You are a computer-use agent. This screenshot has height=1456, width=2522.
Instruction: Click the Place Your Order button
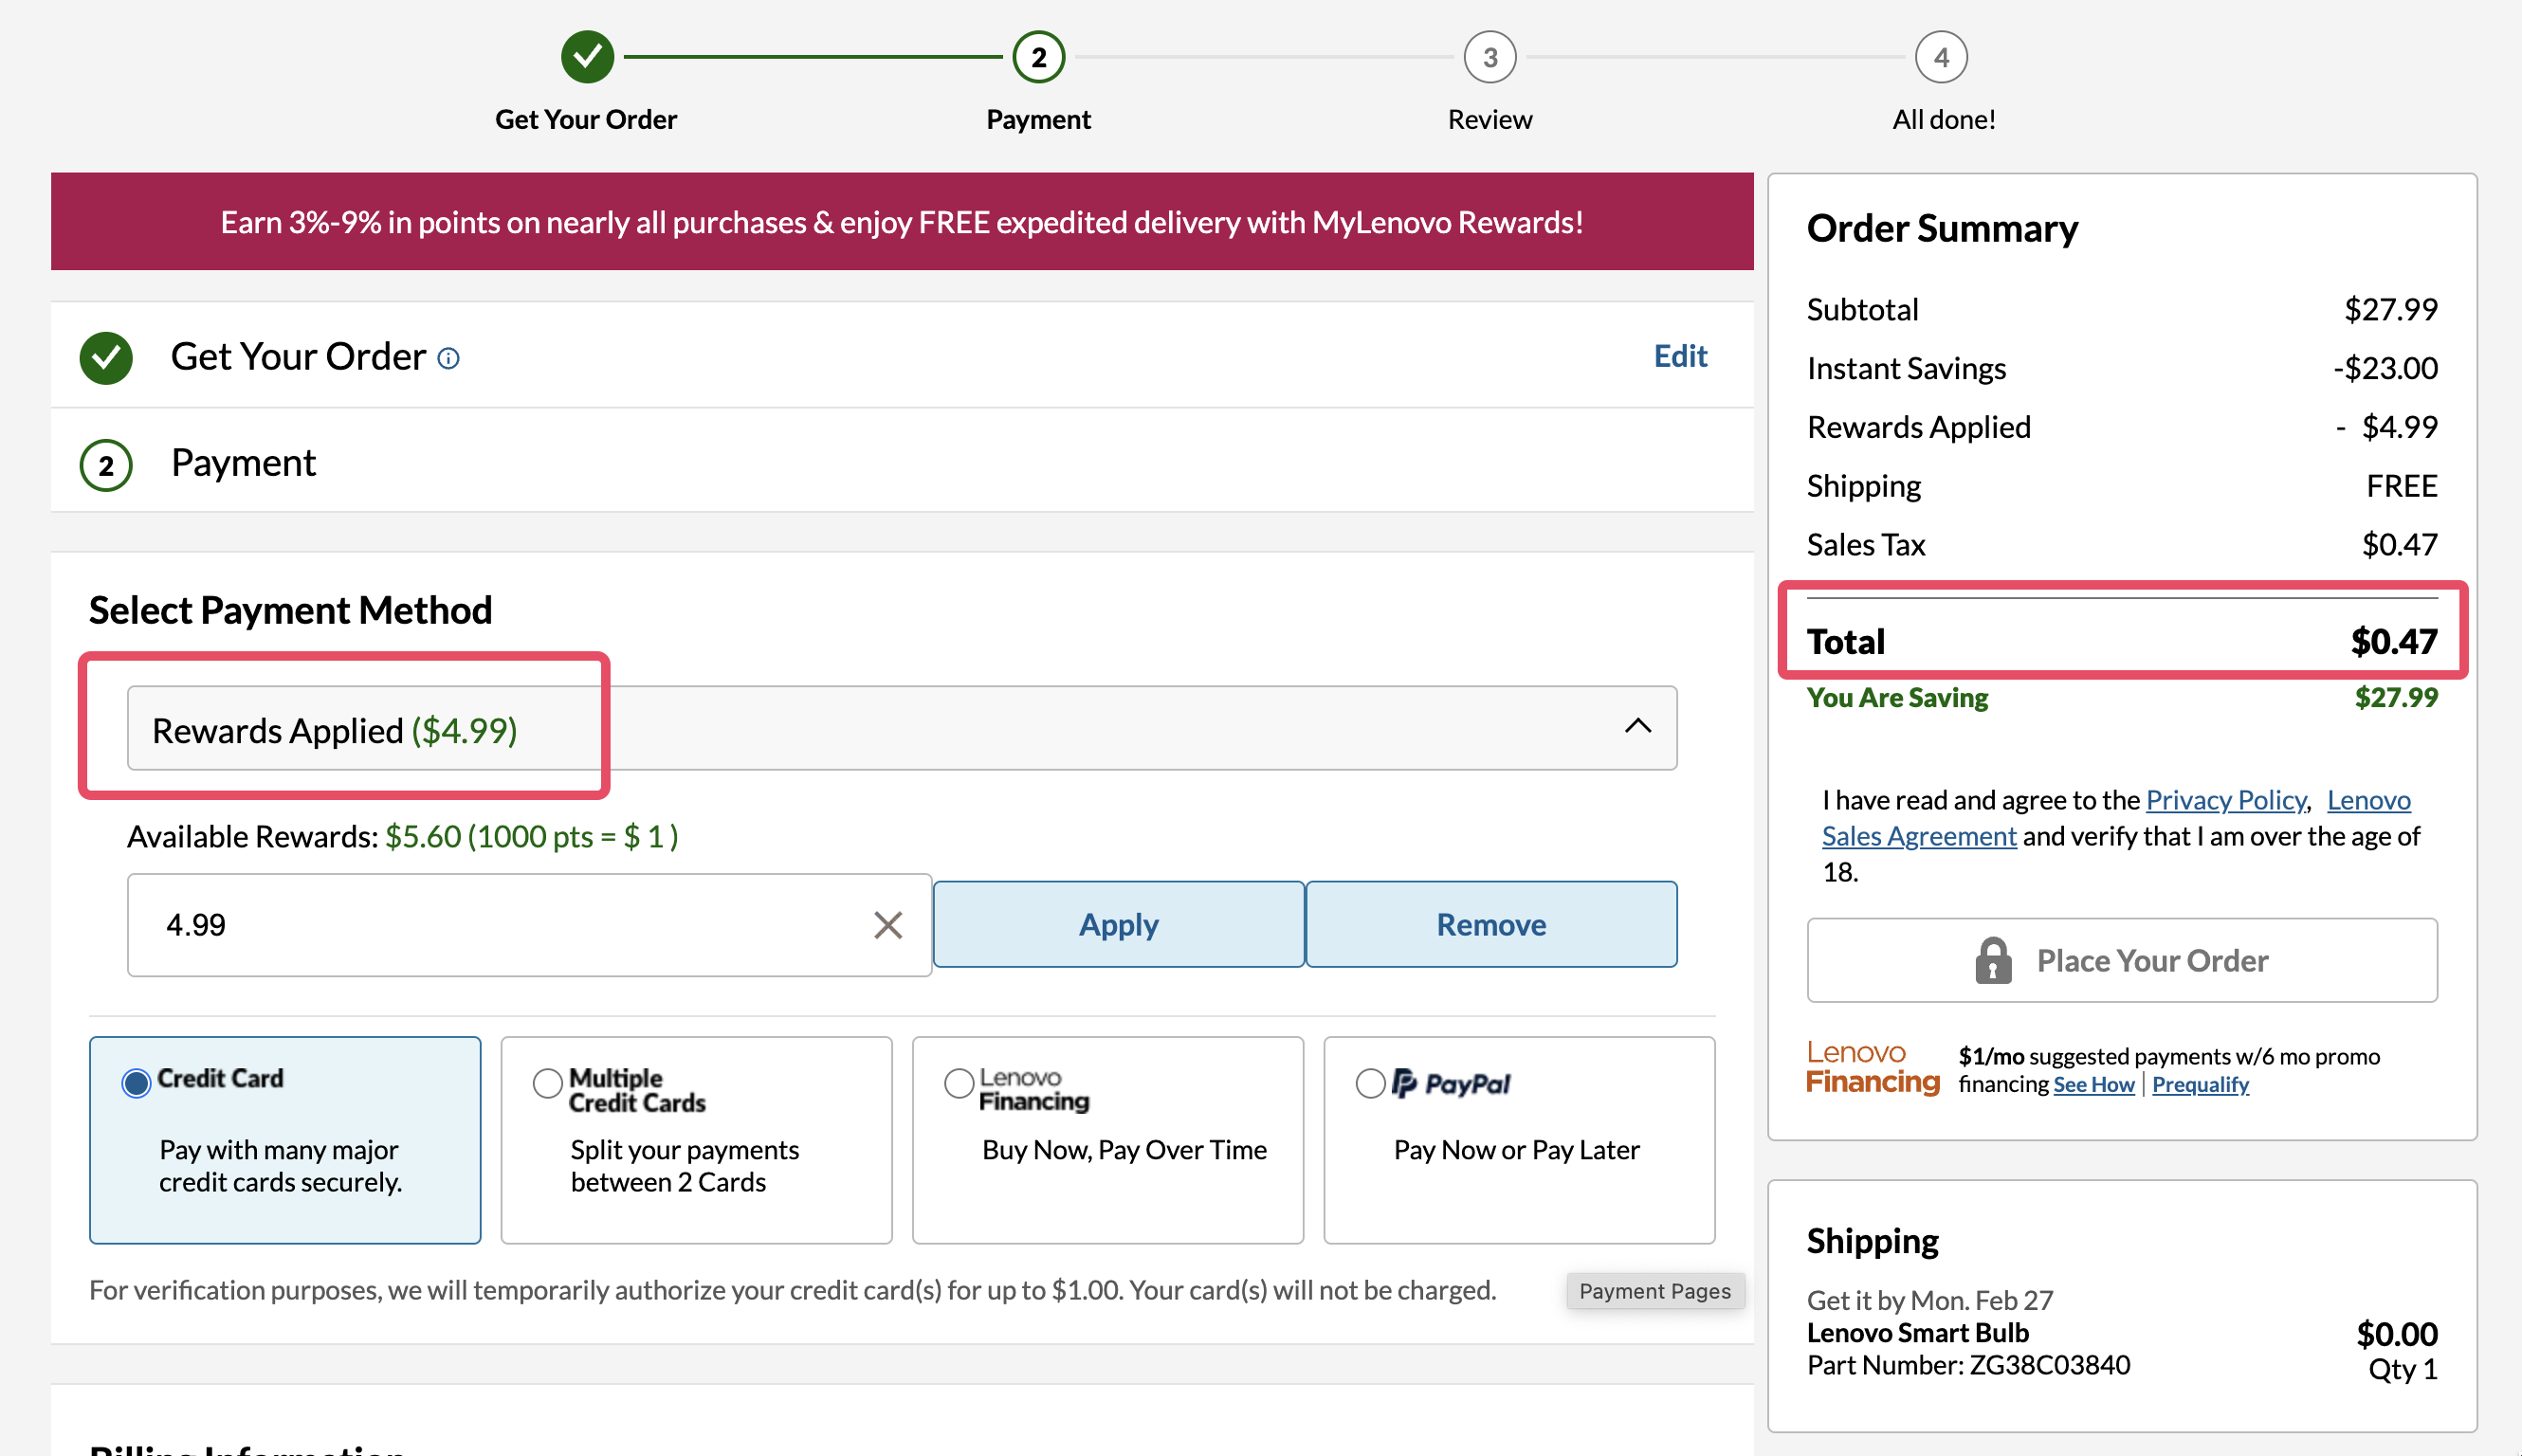click(x=2121, y=960)
